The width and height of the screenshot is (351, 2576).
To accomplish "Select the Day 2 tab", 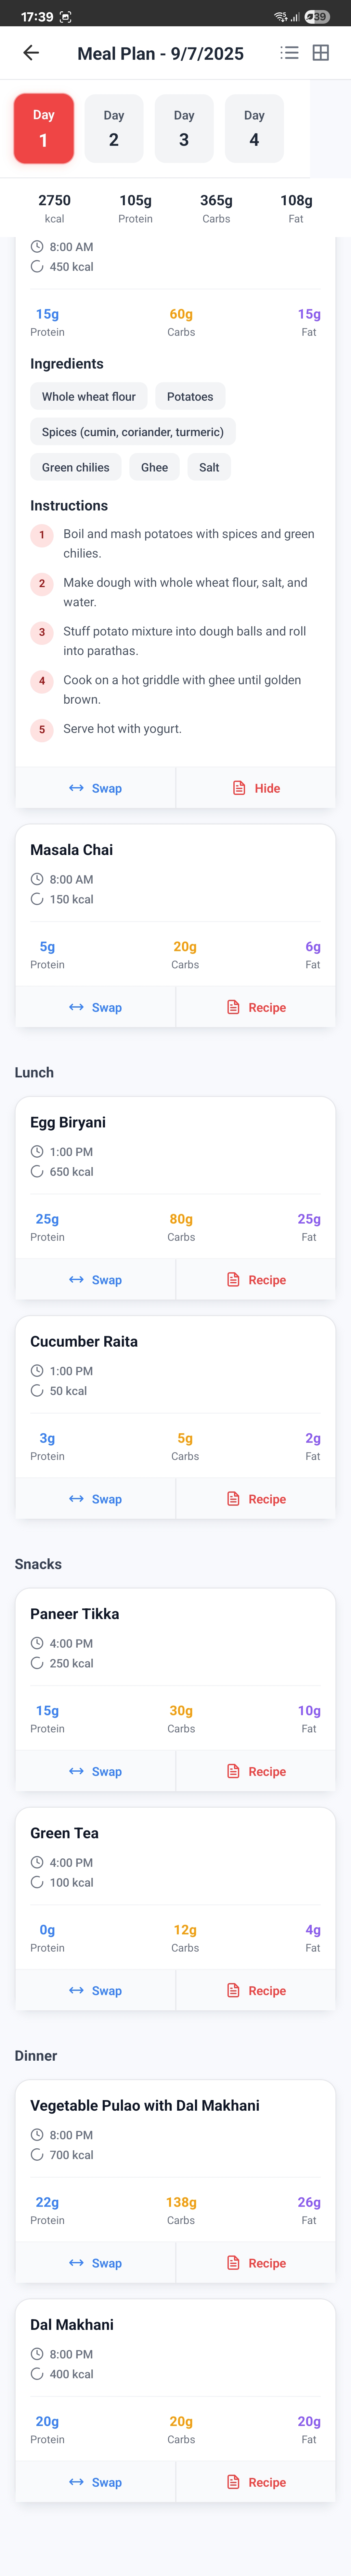I will pyautogui.click(x=114, y=128).
